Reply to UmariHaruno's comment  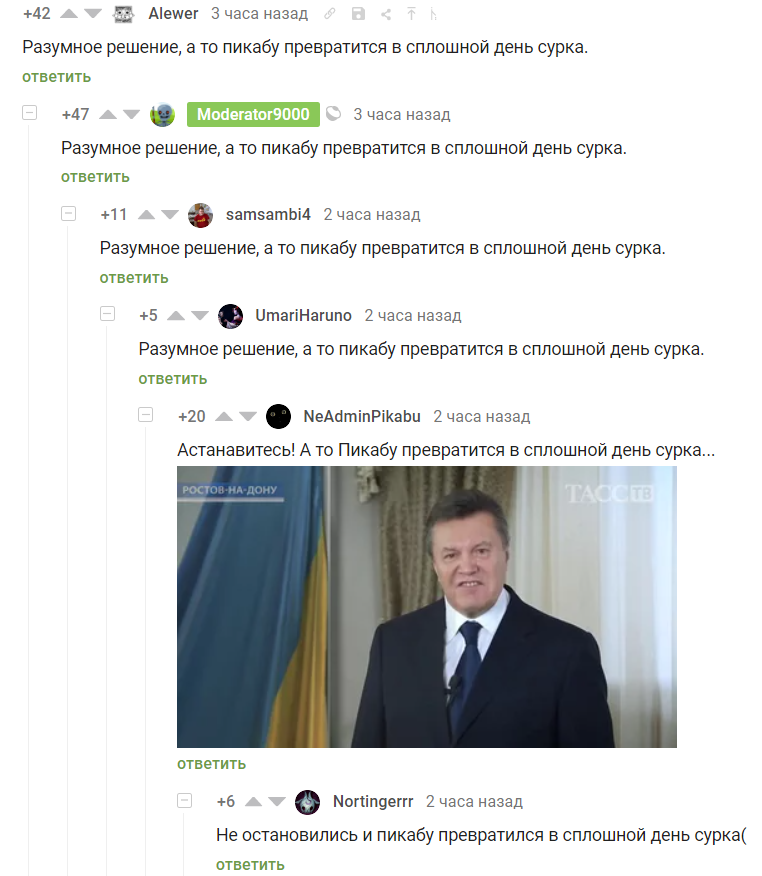click(x=173, y=379)
